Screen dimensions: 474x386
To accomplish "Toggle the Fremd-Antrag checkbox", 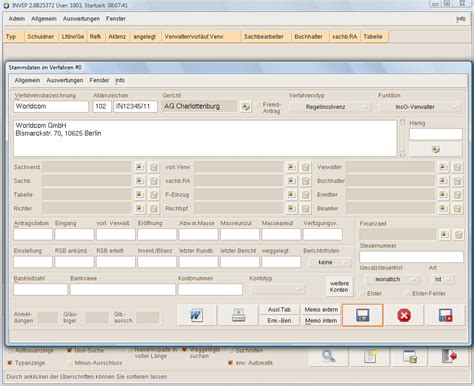I will [258, 105].
